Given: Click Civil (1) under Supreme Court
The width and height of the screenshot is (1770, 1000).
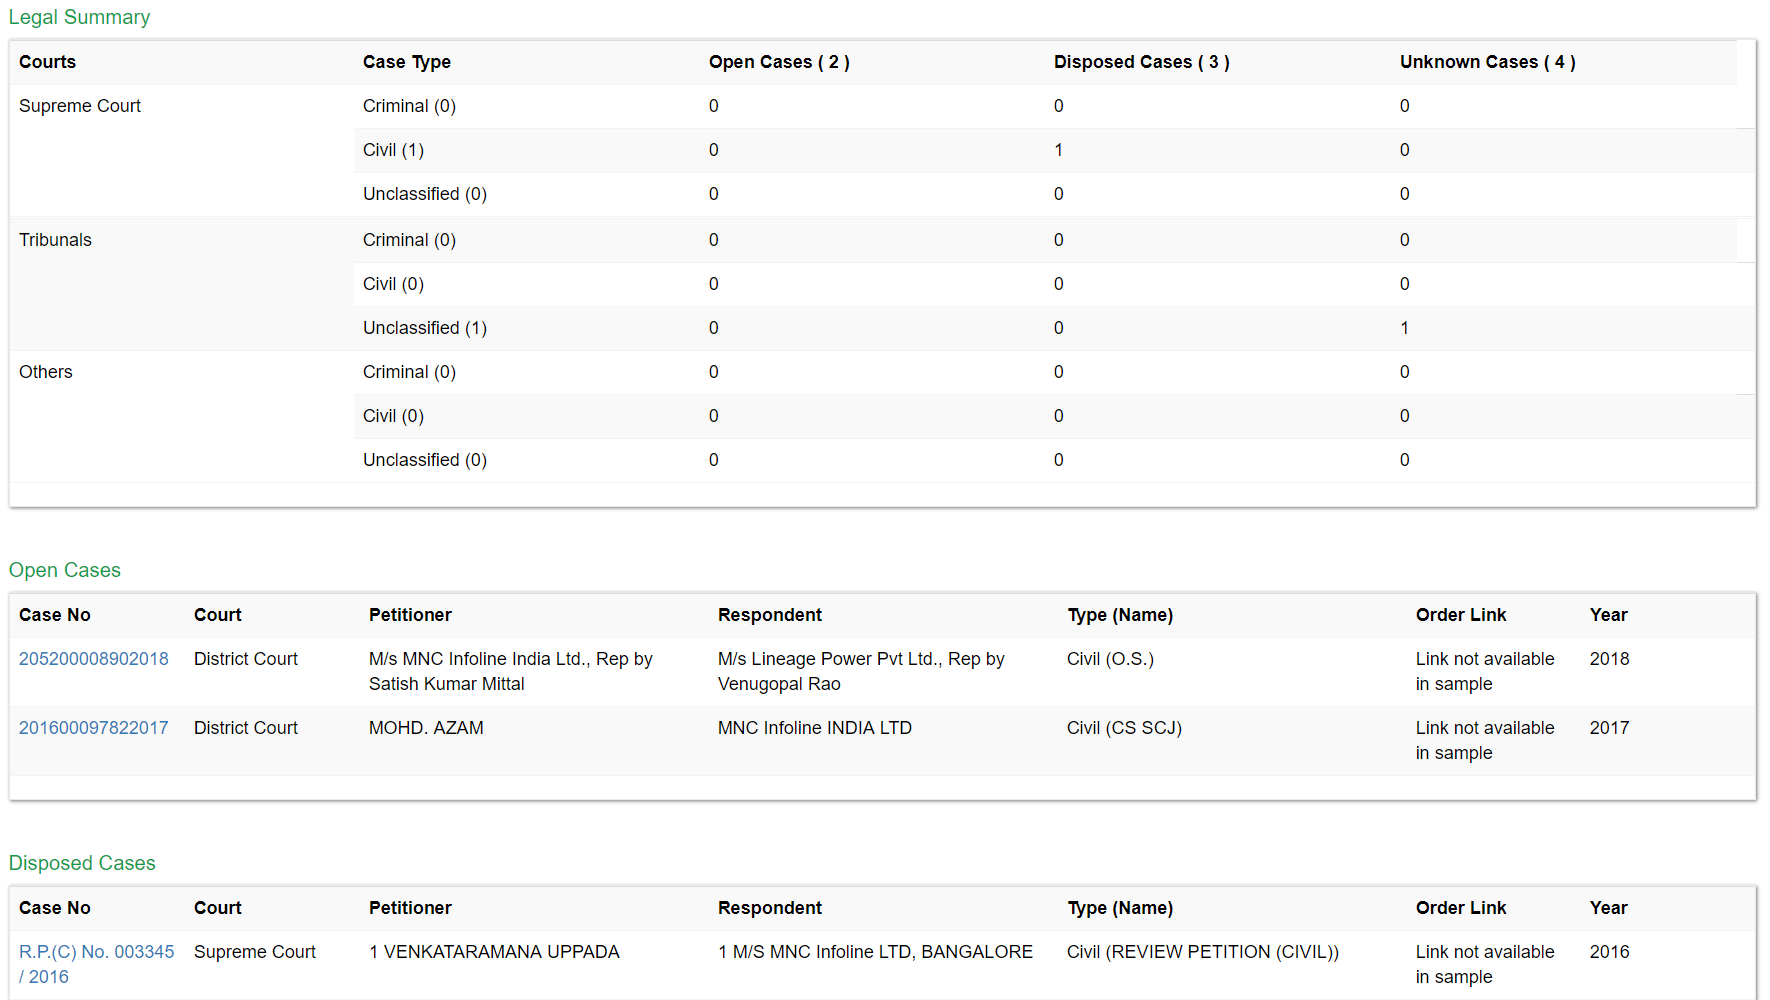Looking at the screenshot, I should (393, 150).
